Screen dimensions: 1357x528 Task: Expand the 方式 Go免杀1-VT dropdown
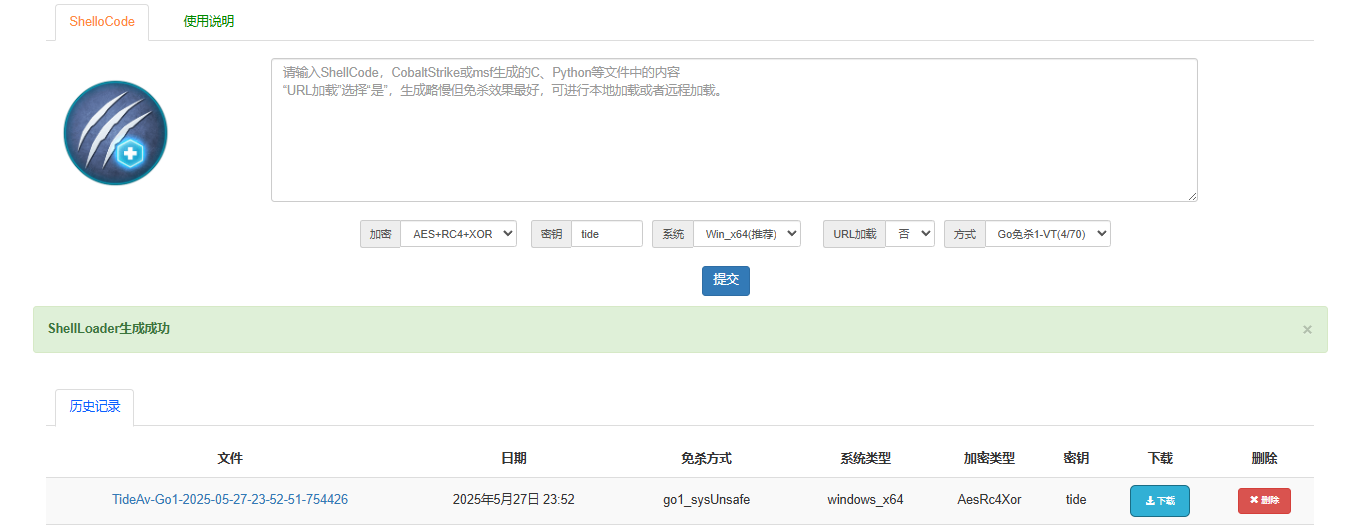point(1047,234)
